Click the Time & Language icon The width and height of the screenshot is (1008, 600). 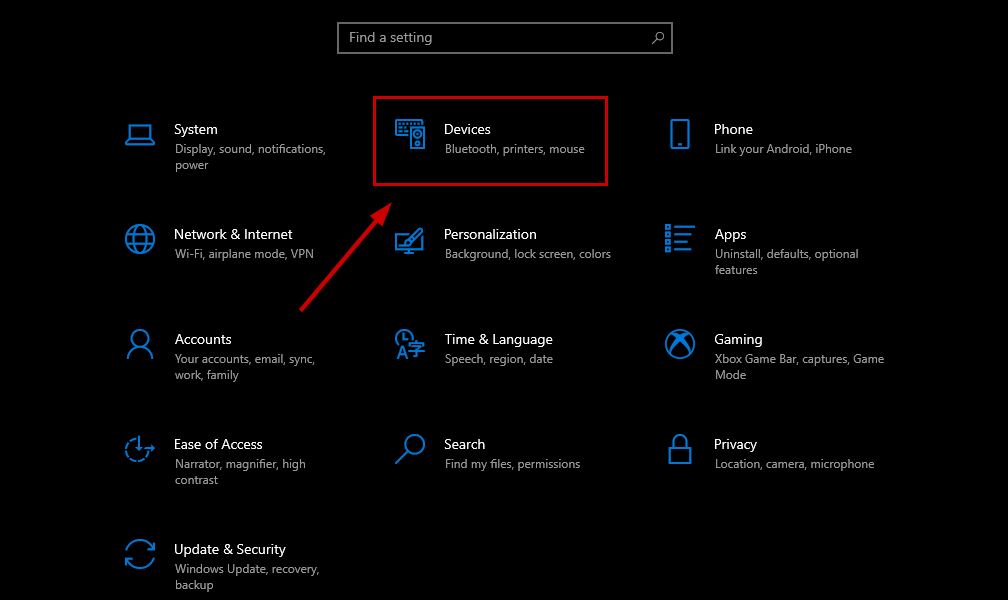coord(410,344)
